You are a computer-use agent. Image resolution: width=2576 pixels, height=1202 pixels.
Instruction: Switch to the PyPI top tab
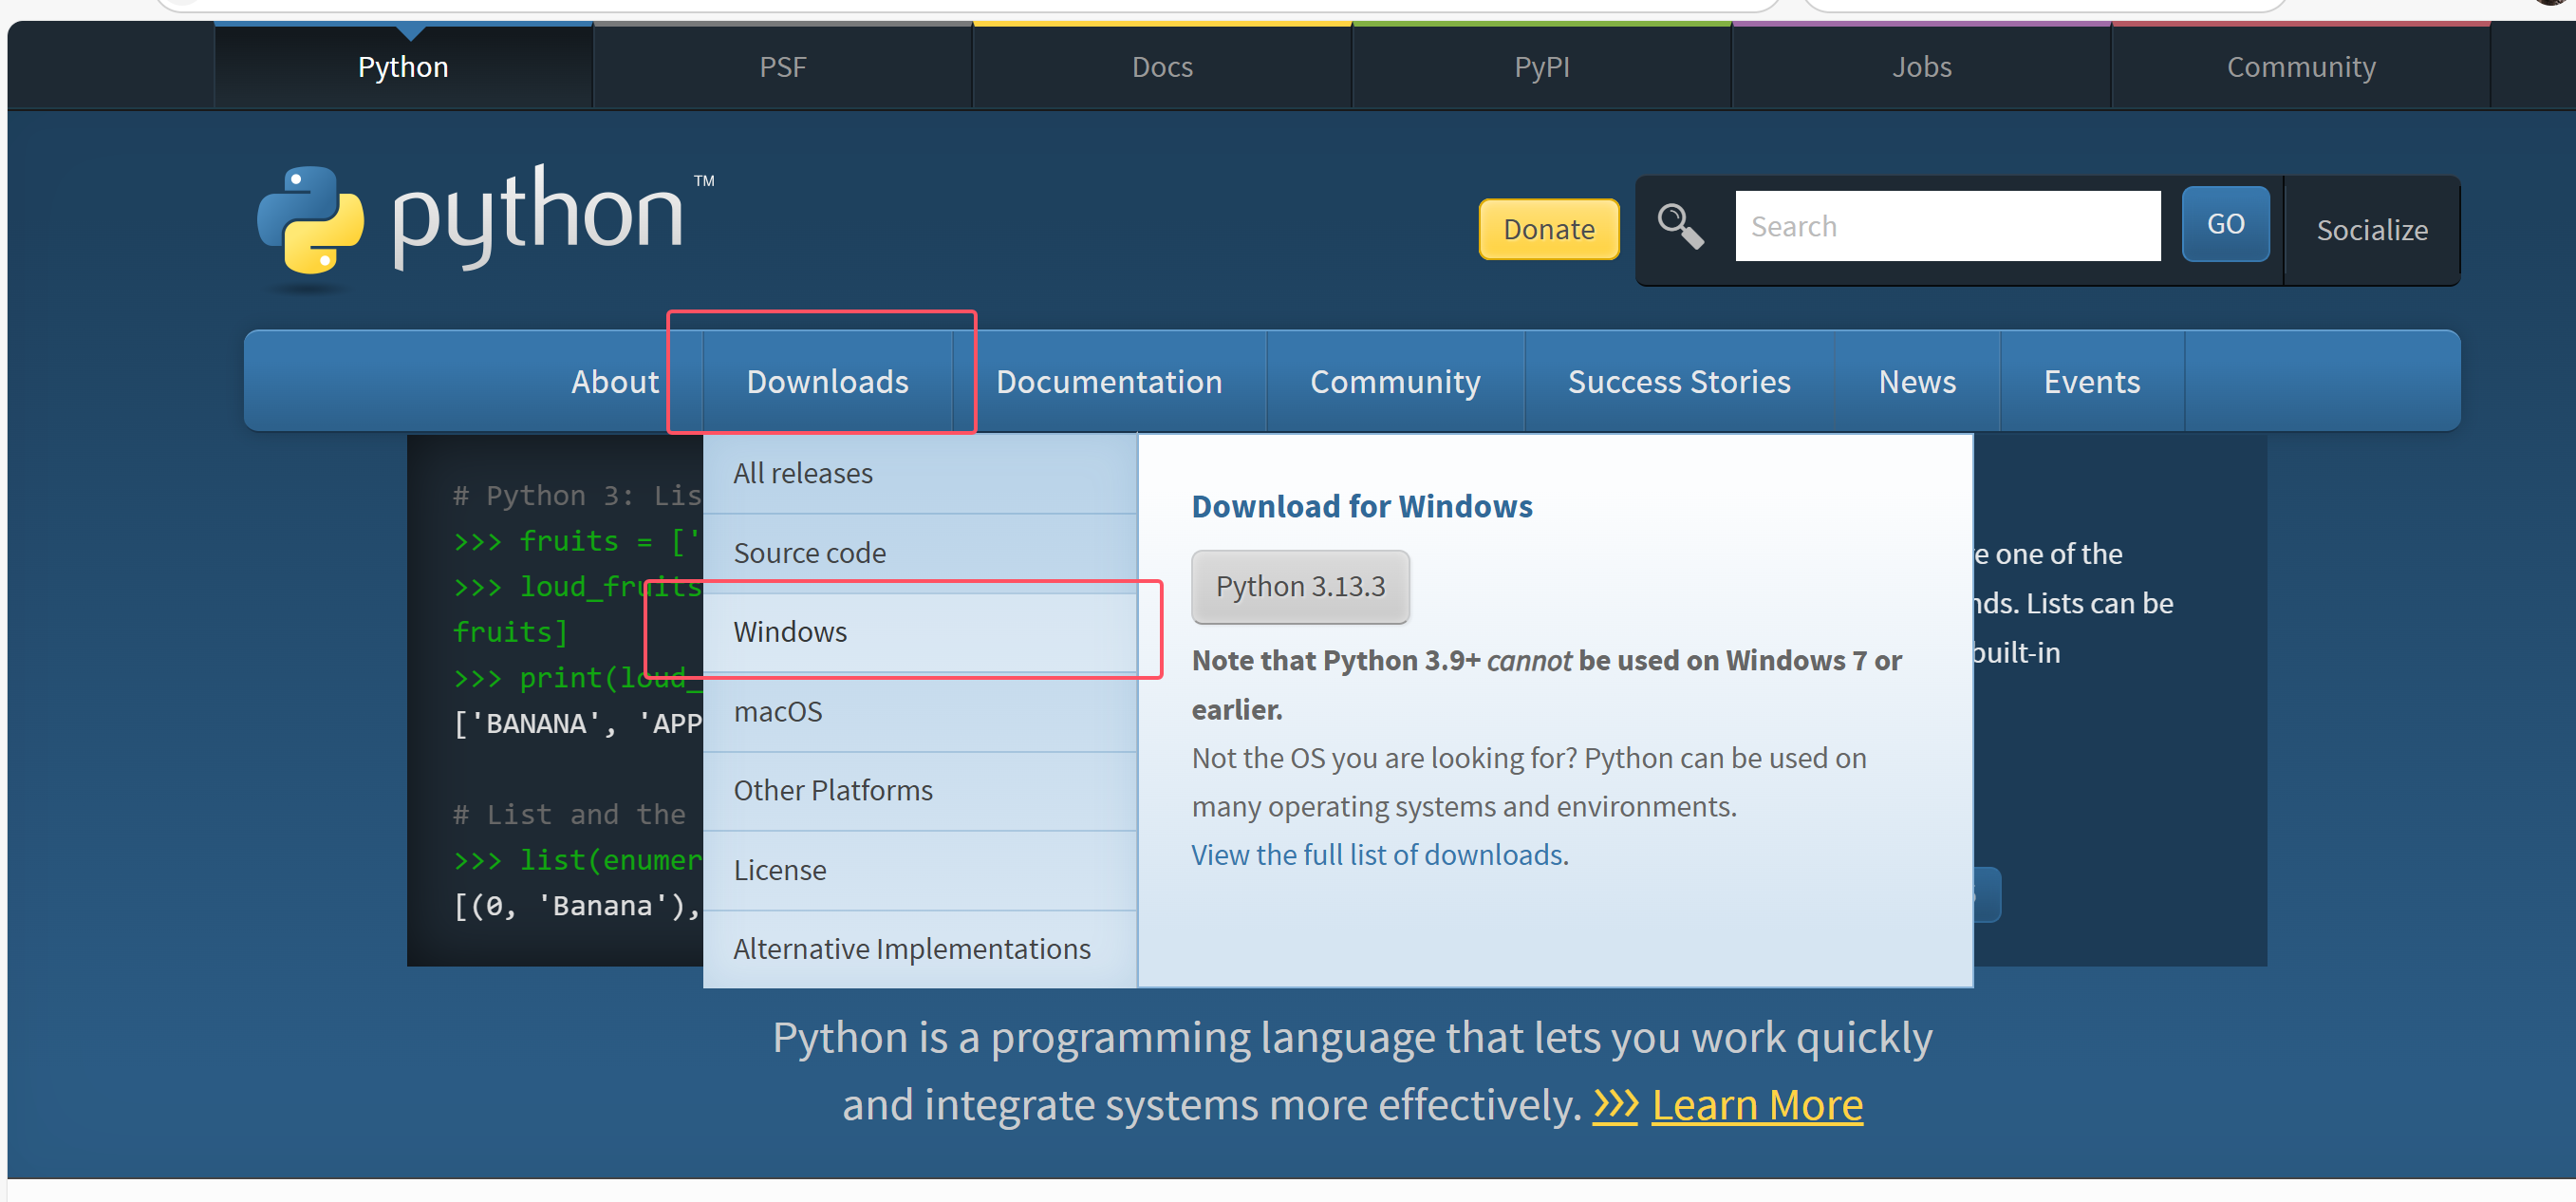[1541, 67]
